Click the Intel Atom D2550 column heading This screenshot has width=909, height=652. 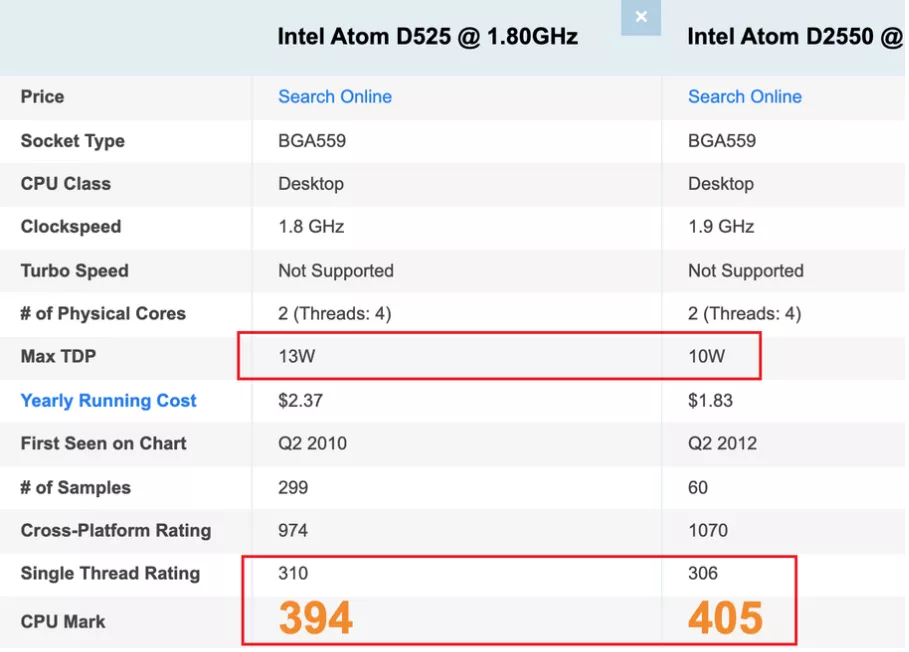tap(795, 37)
